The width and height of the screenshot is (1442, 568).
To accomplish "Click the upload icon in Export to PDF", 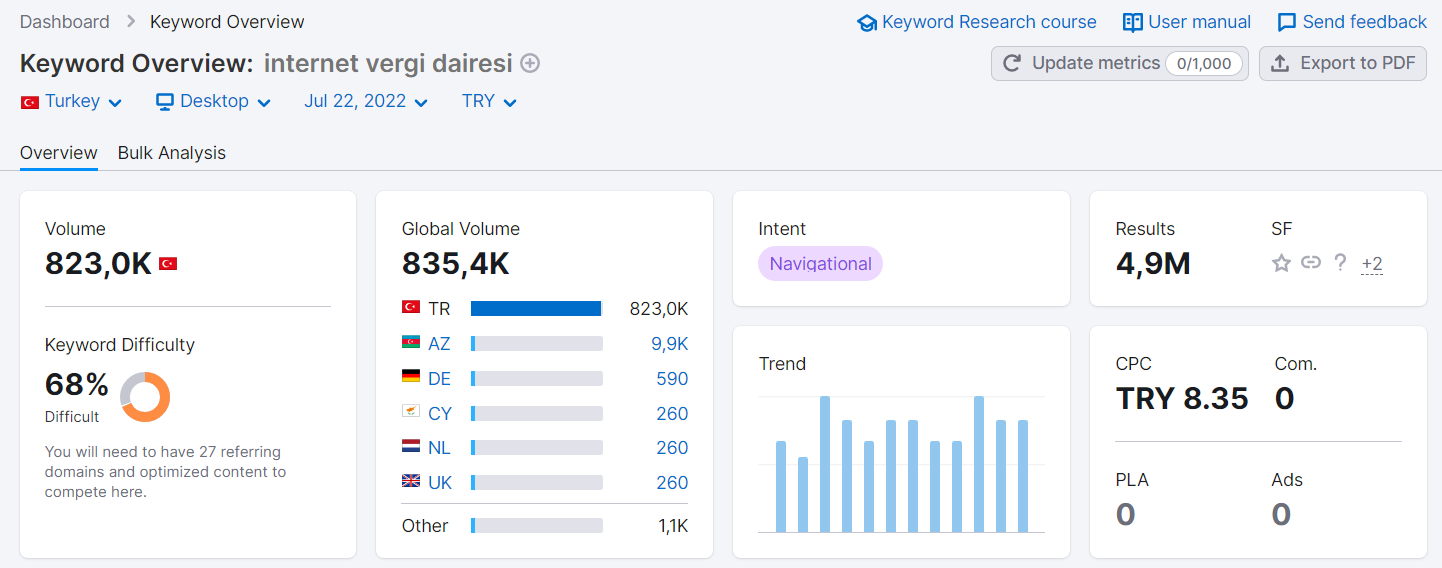I will click(x=1279, y=63).
